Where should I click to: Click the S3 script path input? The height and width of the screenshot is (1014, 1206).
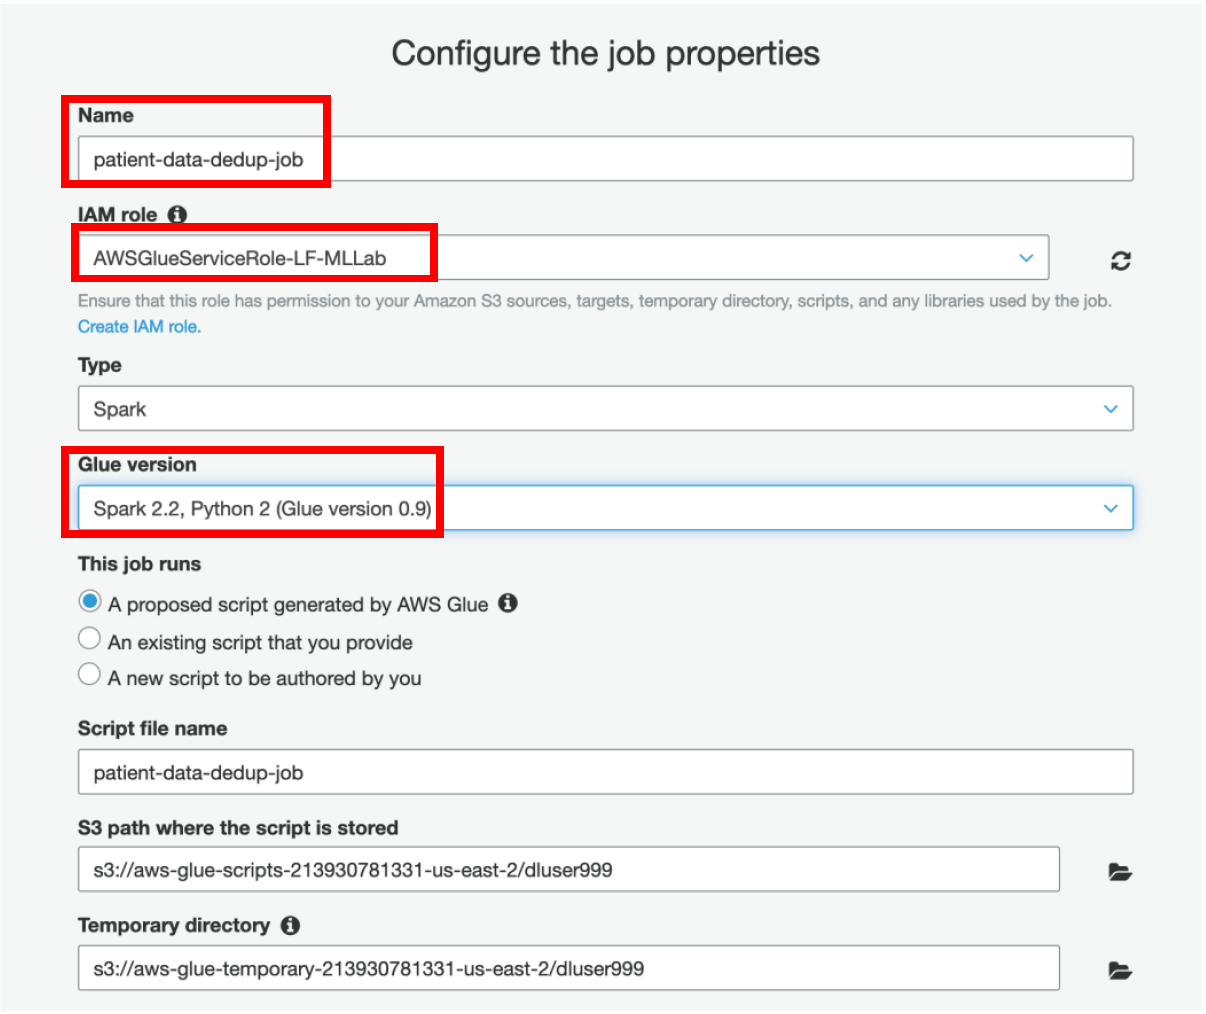coord(569,869)
